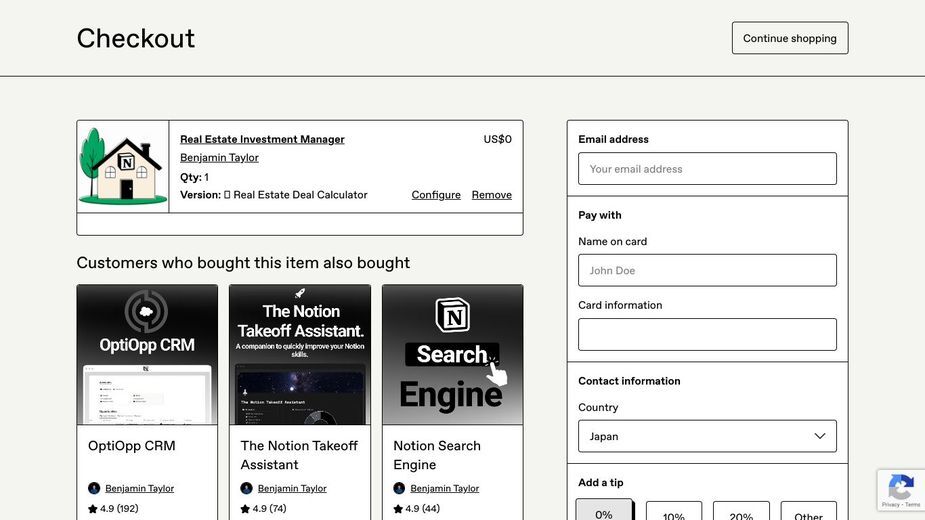925x520 pixels.
Task: Focus the Name on card field
Action: (707, 270)
